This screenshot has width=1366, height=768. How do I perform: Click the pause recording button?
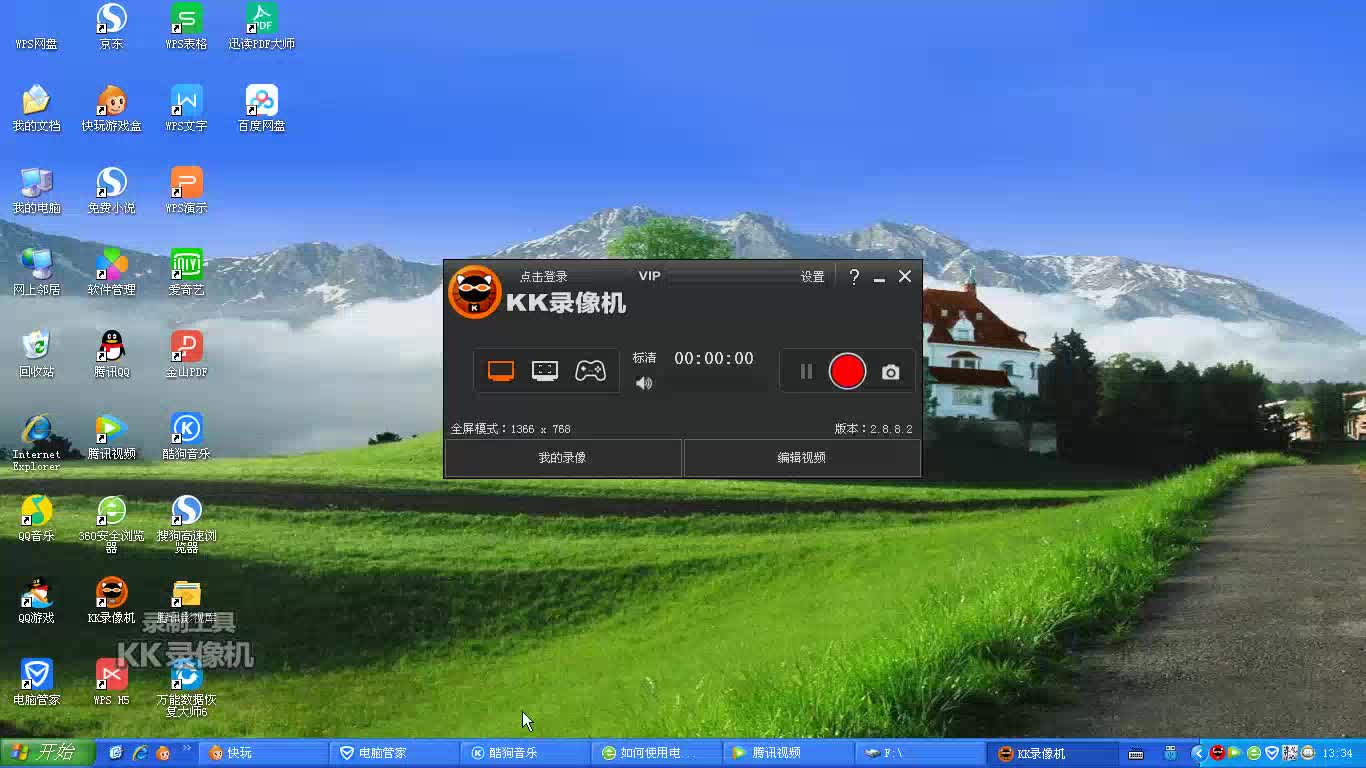807,371
